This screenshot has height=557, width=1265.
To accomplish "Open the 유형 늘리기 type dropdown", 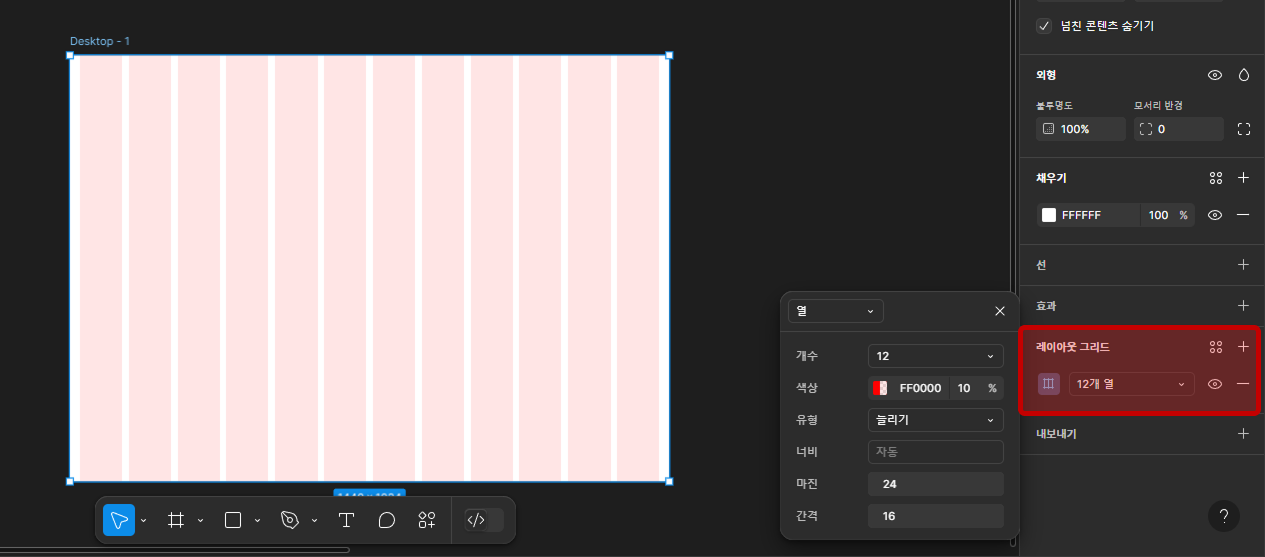I will pyautogui.click(x=936, y=420).
